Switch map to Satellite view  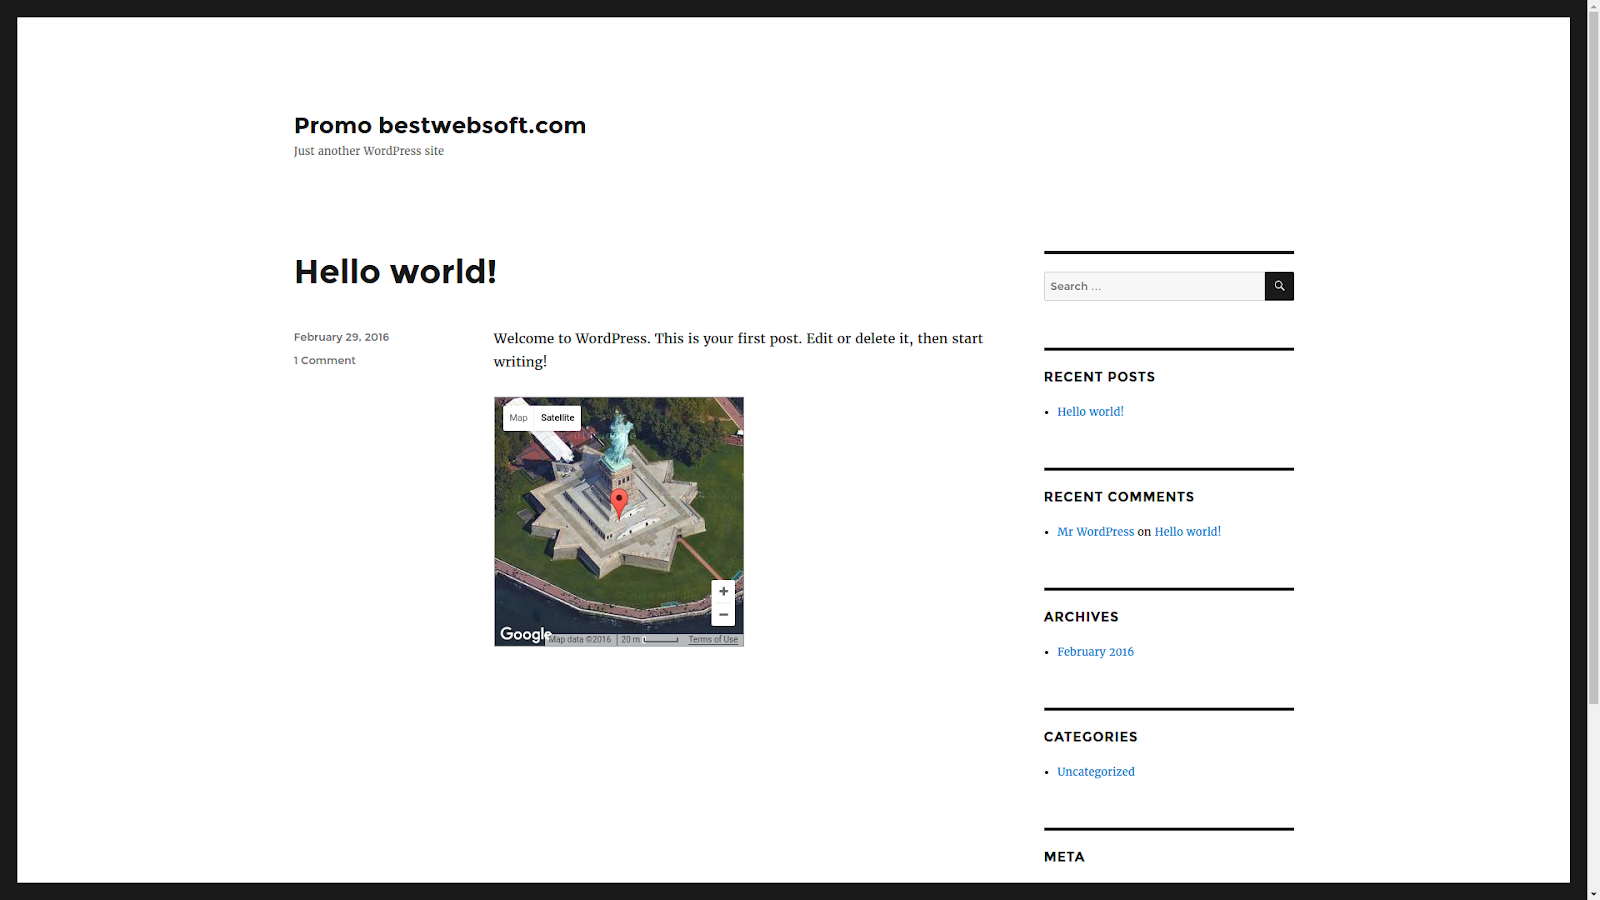coord(558,418)
